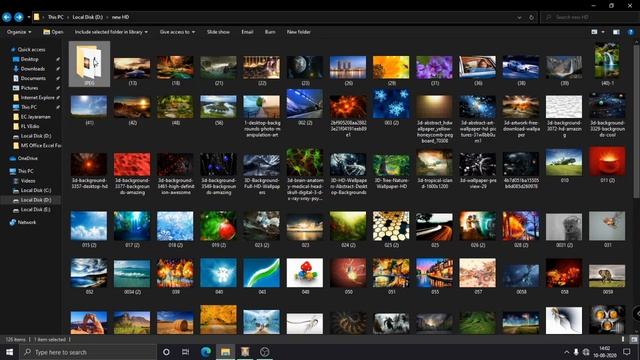Switch to large thumbnails view in status bar

pyautogui.click(x=633, y=339)
